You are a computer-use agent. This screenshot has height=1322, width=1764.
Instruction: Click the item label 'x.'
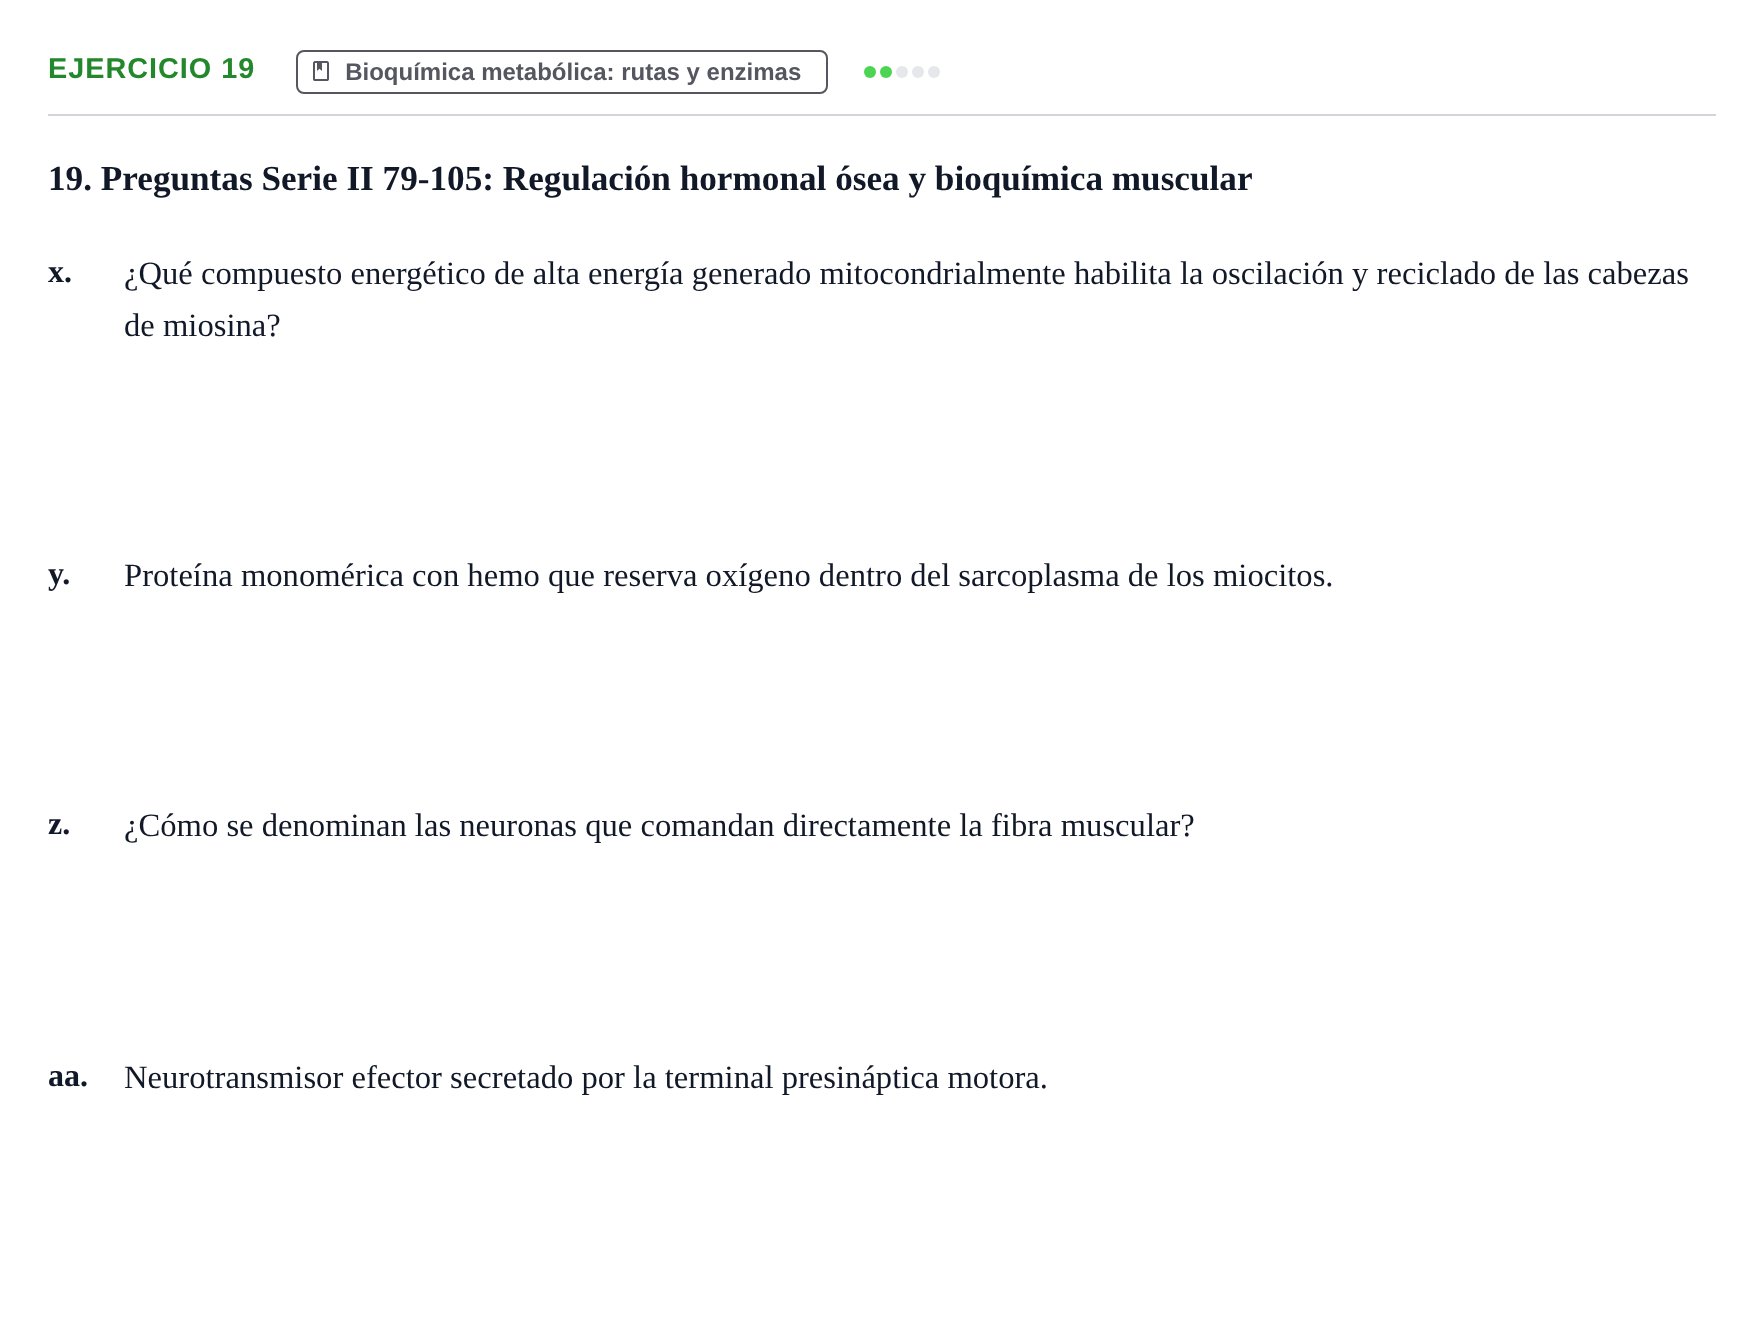60,272
